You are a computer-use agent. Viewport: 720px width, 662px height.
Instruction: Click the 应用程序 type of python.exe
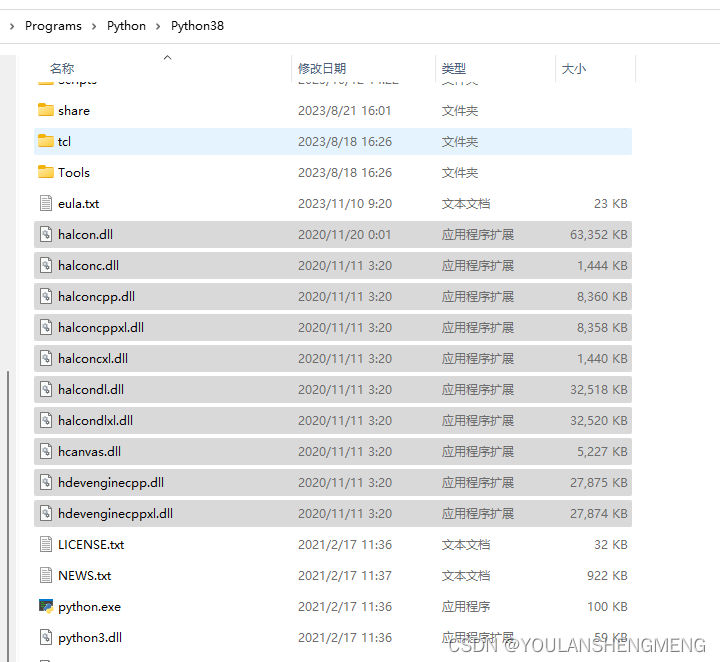click(466, 606)
